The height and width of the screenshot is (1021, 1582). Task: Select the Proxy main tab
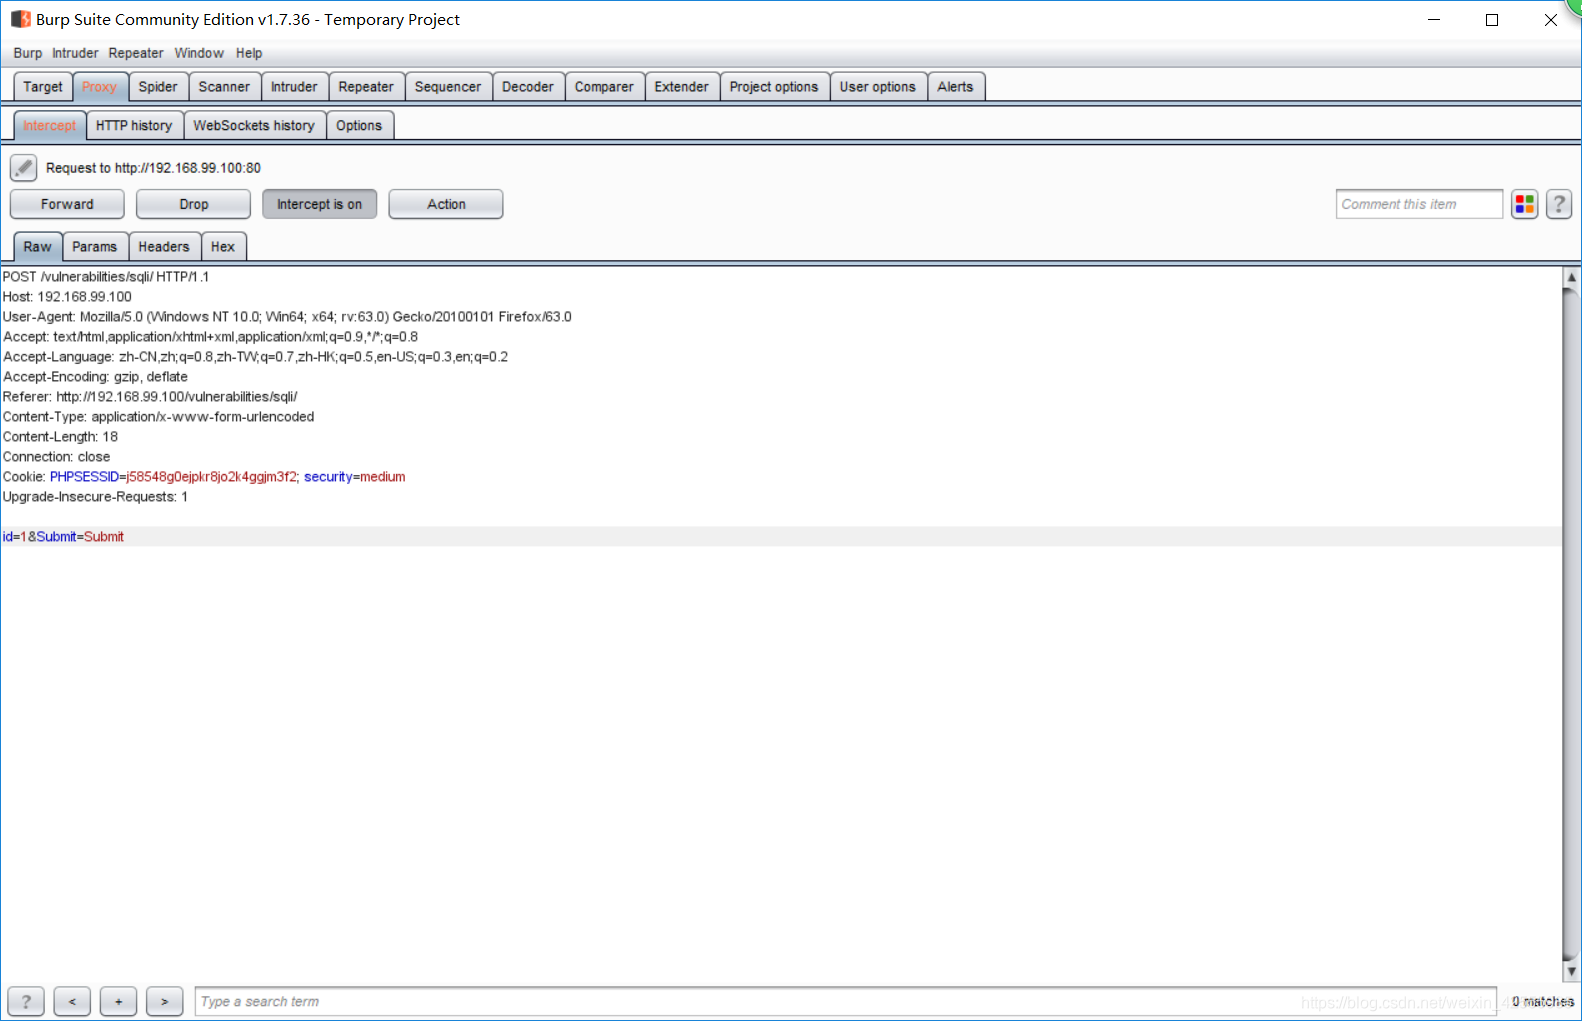click(100, 87)
